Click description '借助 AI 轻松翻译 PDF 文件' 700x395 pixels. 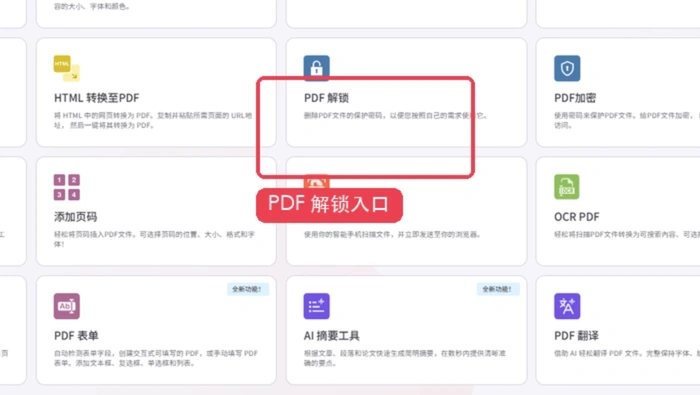(627, 353)
